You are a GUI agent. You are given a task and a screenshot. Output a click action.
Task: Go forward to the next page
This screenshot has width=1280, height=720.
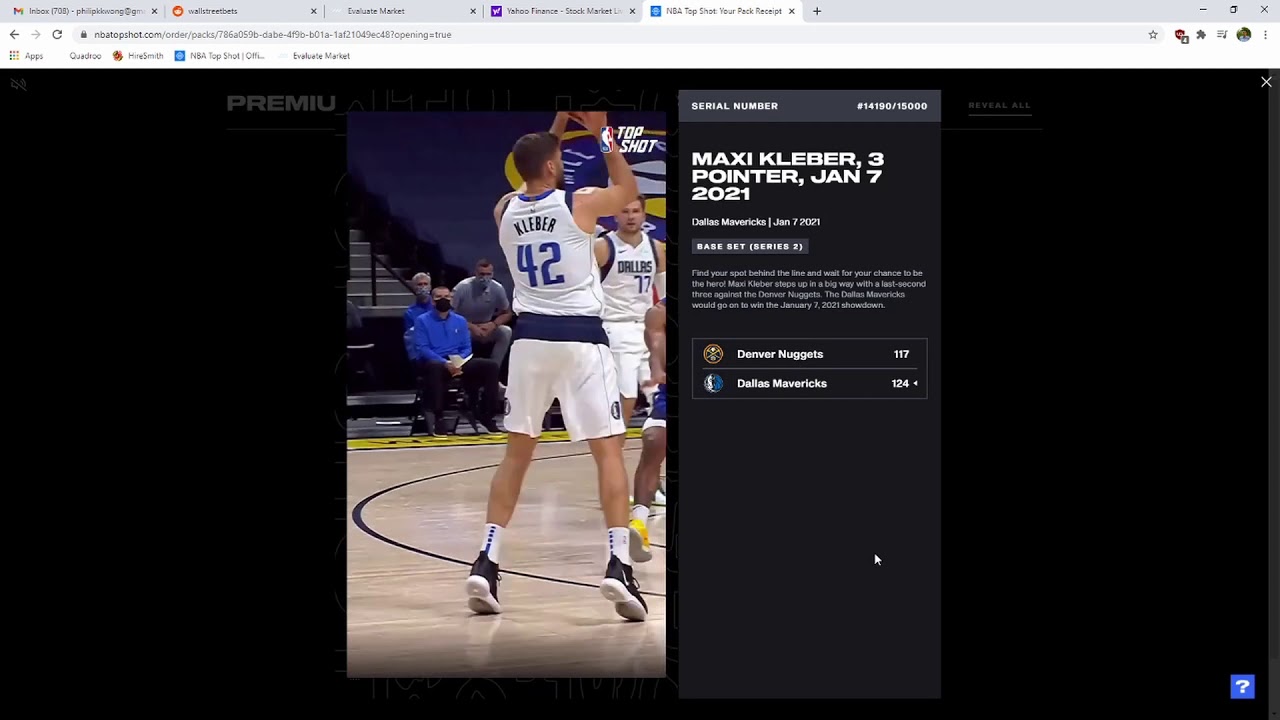36,34
